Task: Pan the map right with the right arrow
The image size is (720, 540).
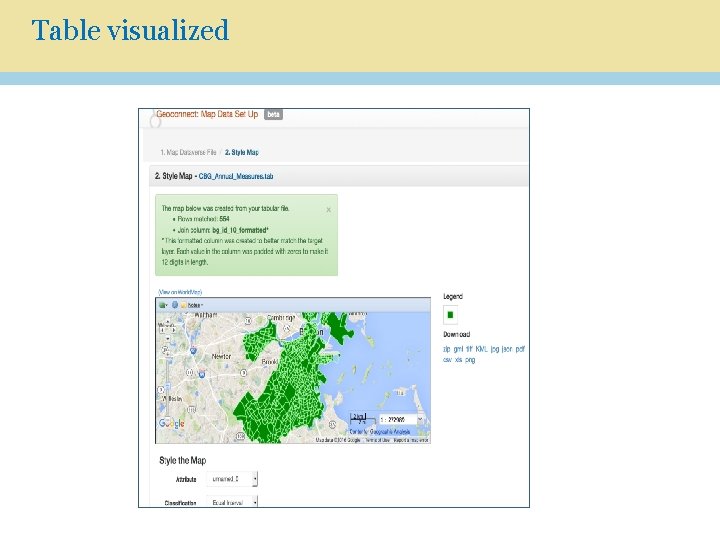Action: click(173, 330)
